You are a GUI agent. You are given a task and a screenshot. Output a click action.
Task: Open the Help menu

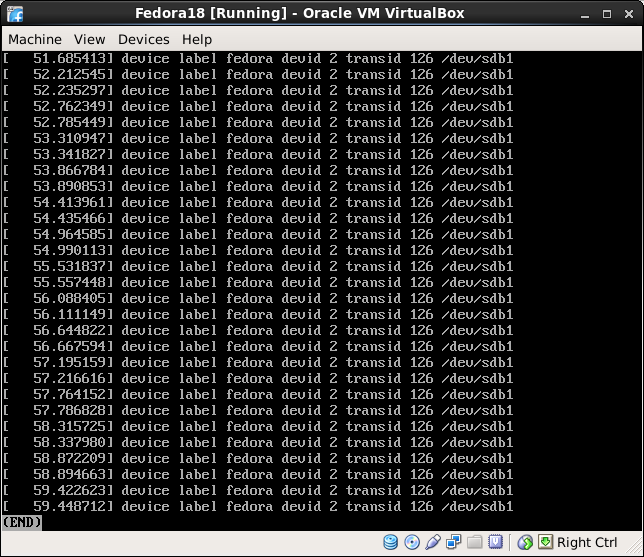click(x=196, y=39)
